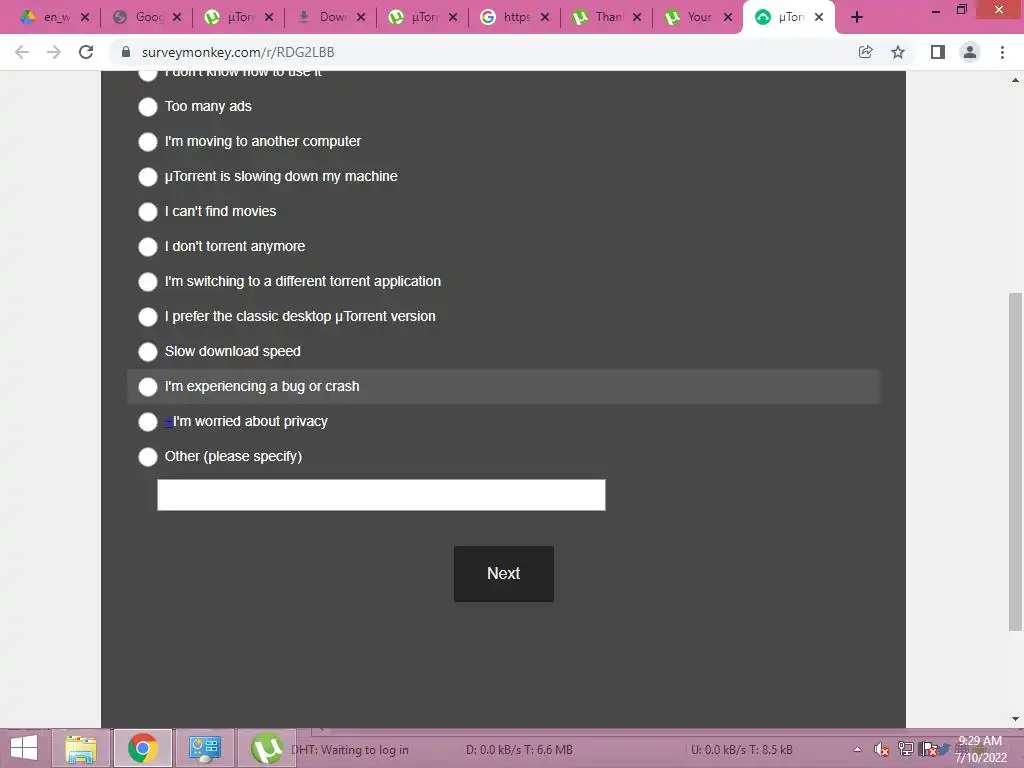Open the µTorrent taskbar icon

coord(266,748)
